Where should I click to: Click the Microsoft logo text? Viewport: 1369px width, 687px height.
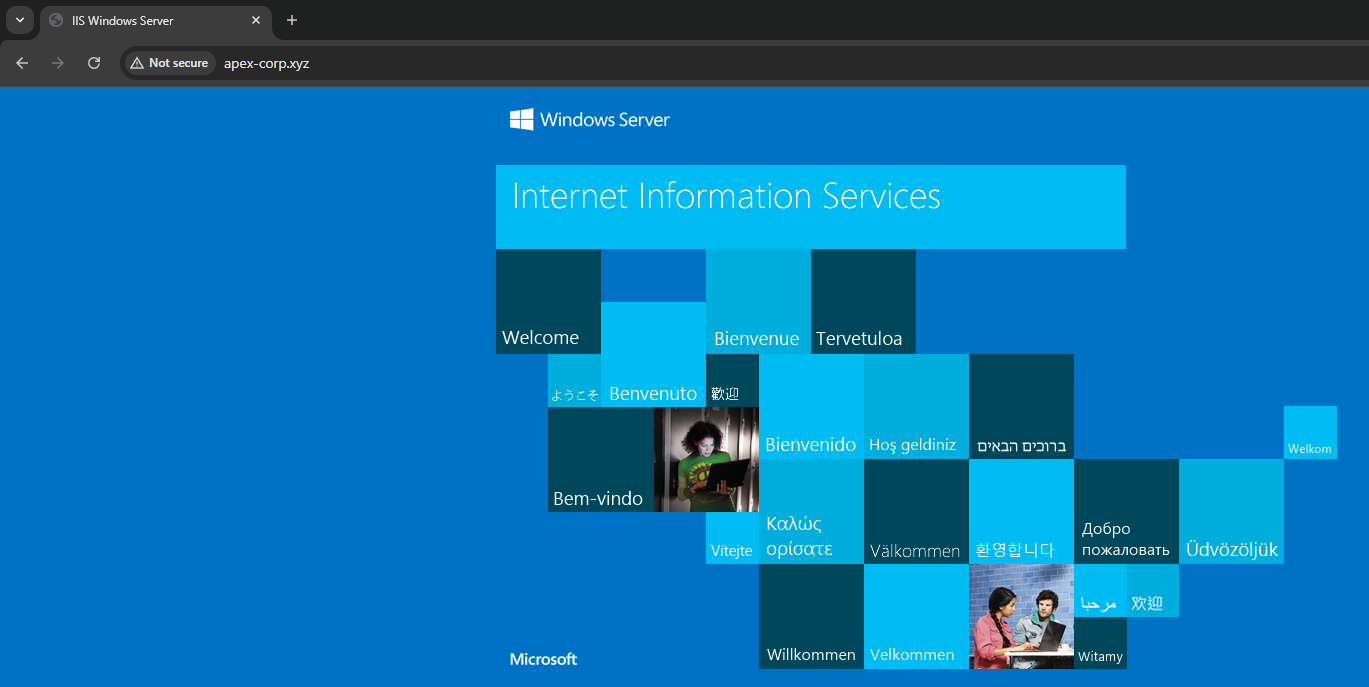[x=543, y=659]
